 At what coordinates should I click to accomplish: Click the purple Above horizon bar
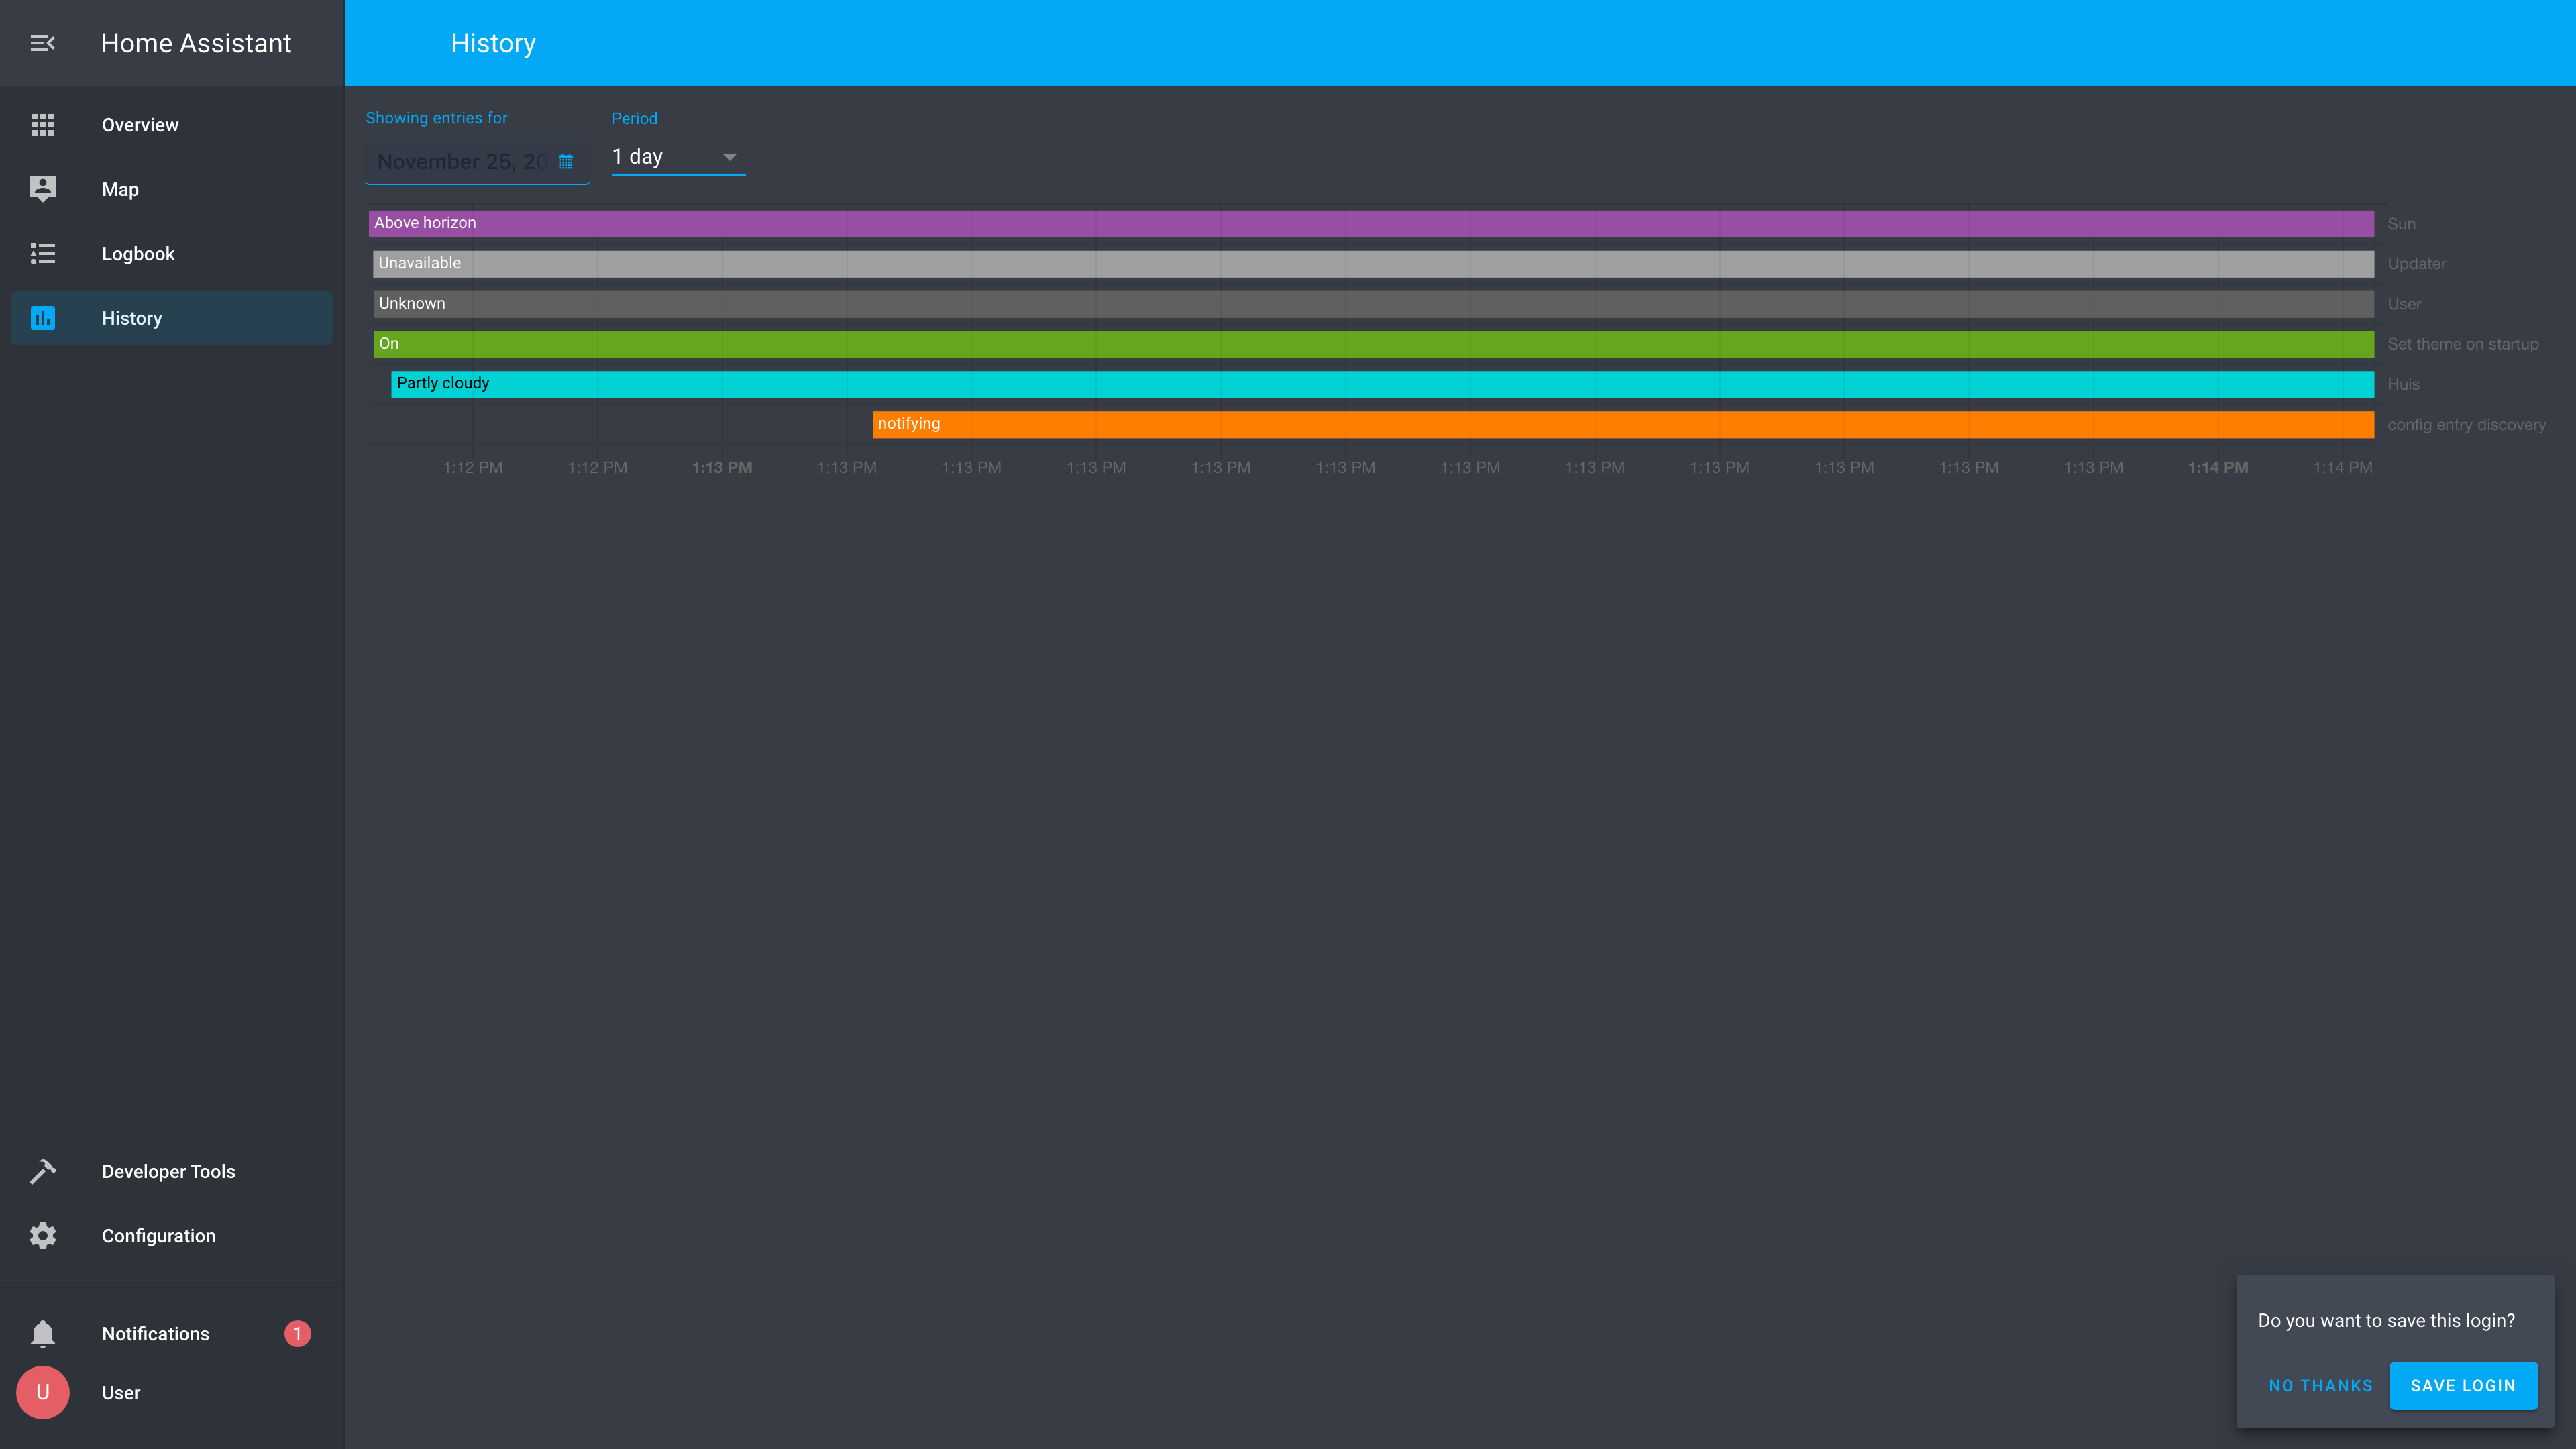click(1370, 223)
